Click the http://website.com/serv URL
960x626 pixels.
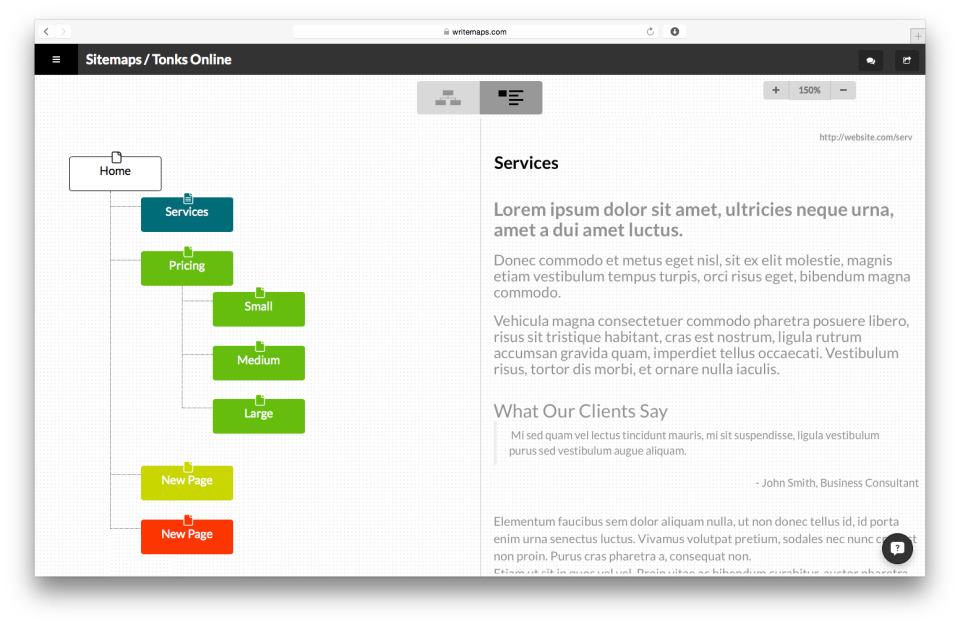866,137
